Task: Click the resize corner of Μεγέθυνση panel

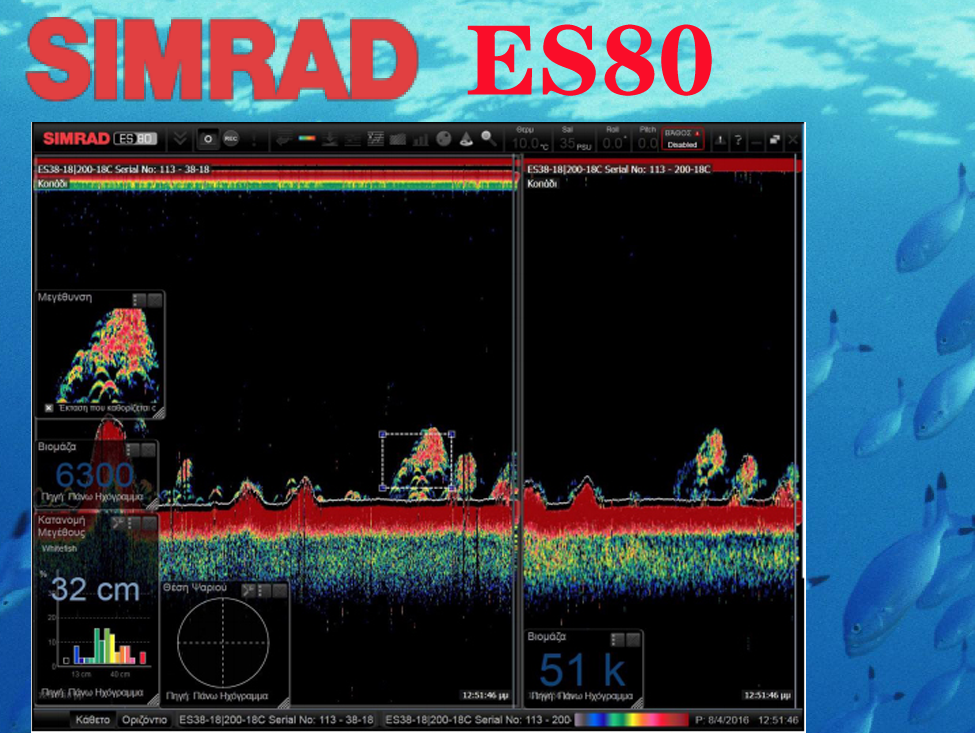Action: point(159,413)
